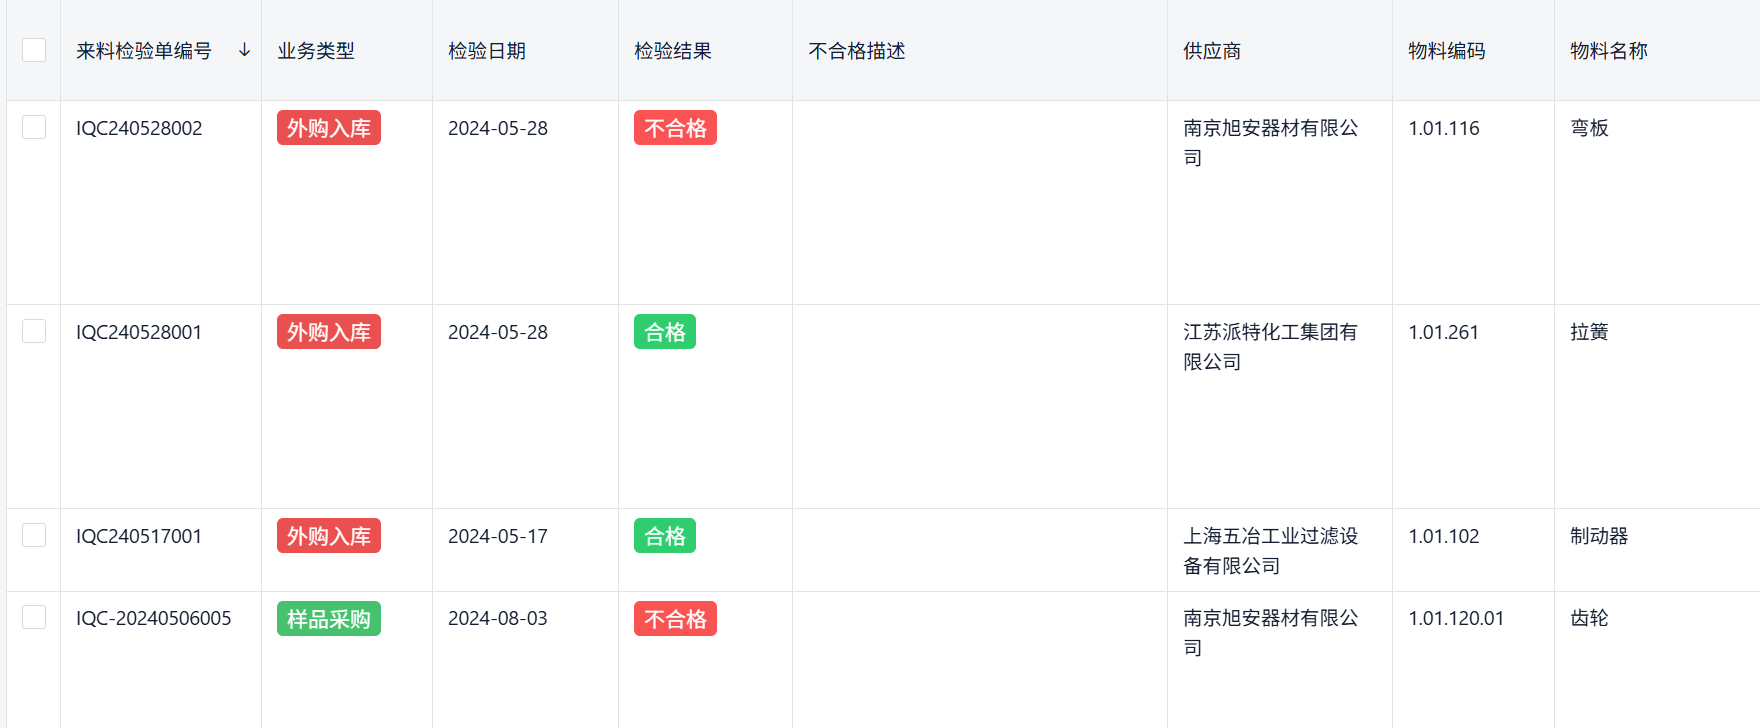Click supplier 上海五冶工业过滤设备有限公司
Screen dimensions: 1760x728
(x=1270, y=551)
